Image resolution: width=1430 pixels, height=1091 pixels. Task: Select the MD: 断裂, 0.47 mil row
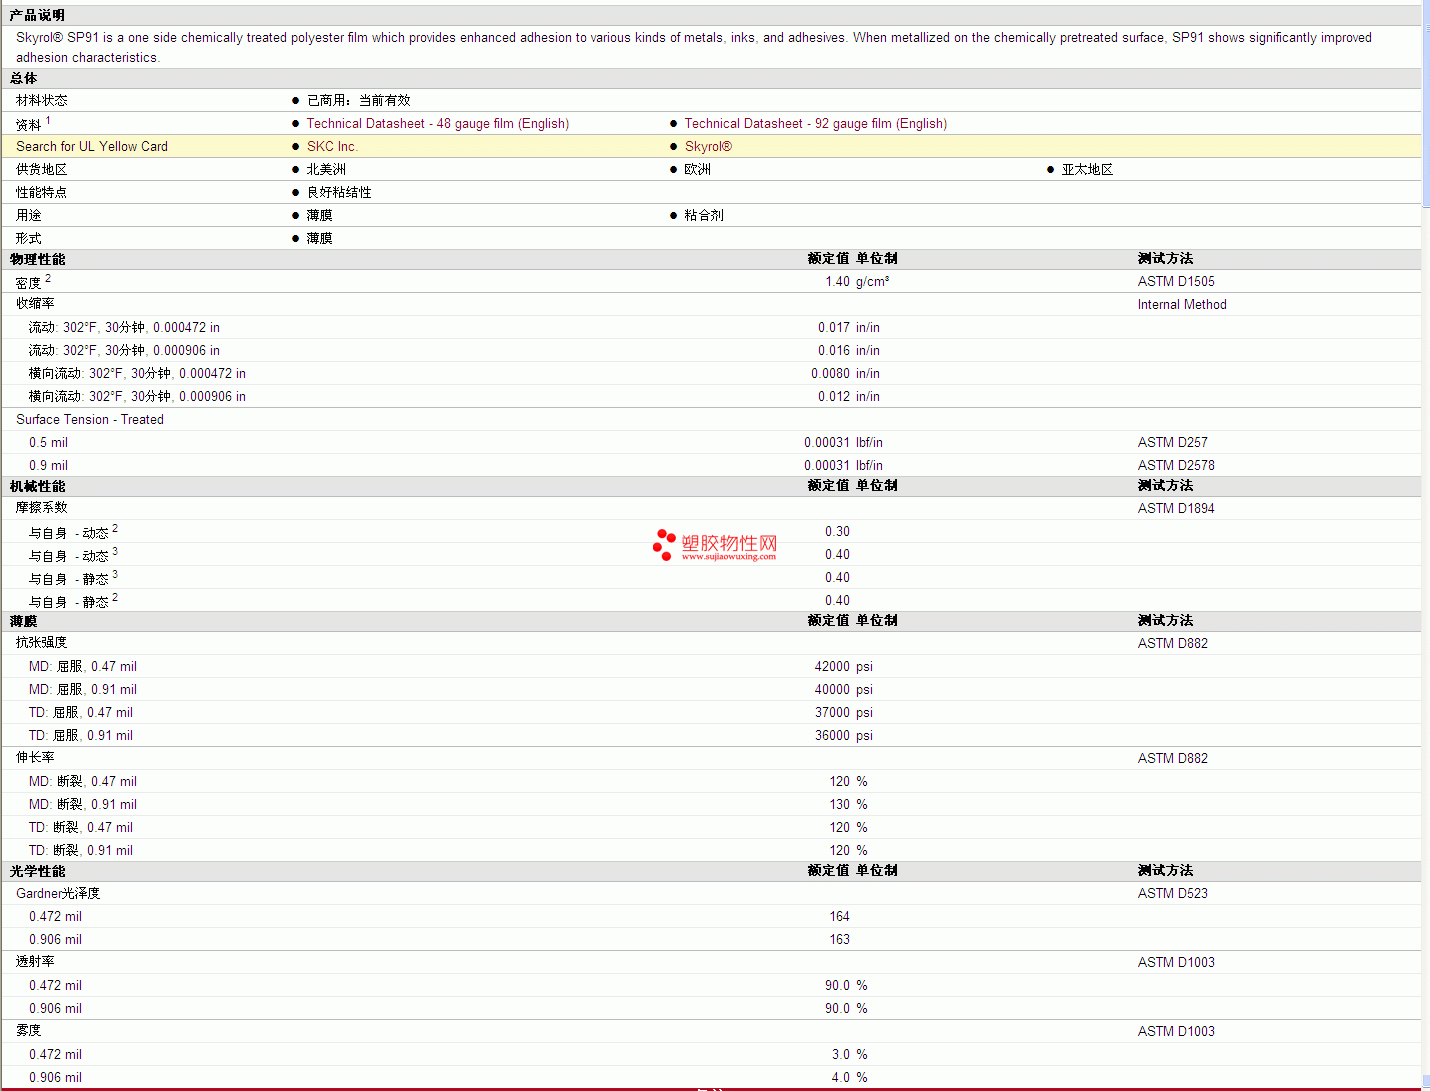pyautogui.click(x=711, y=782)
